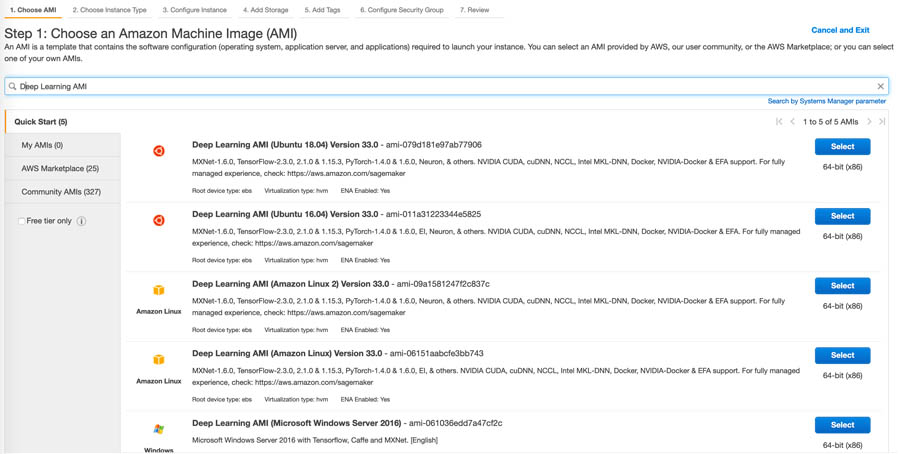This screenshot has width=900, height=454.
Task: Select the Microsoft Windows Server 2016 AMI
Action: point(842,425)
